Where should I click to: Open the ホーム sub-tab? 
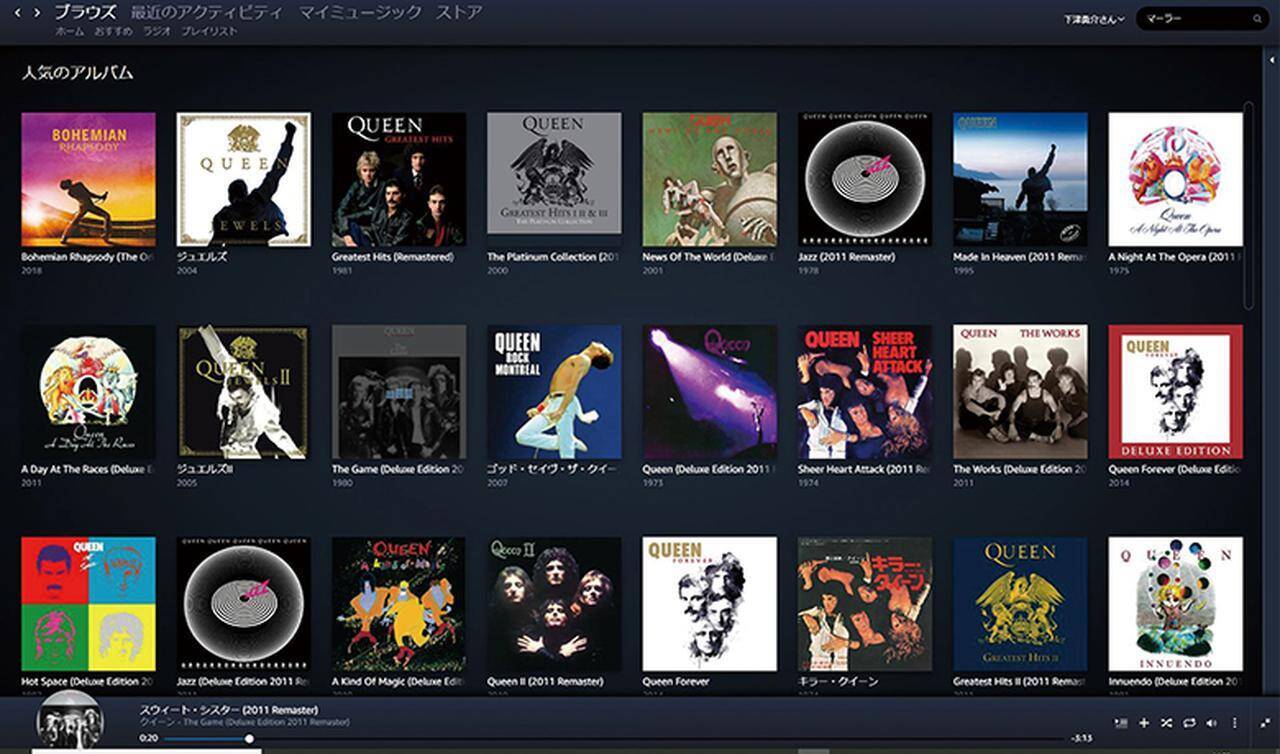(69, 32)
